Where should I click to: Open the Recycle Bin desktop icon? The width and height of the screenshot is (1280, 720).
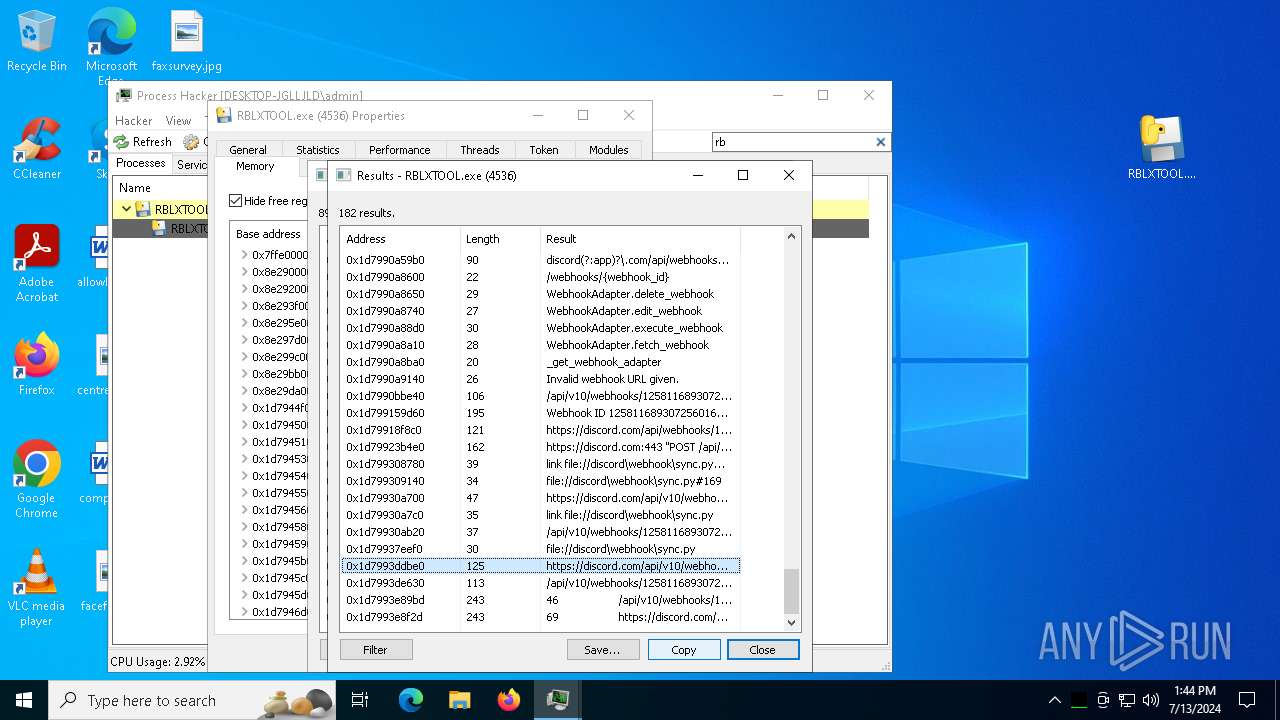(x=37, y=42)
